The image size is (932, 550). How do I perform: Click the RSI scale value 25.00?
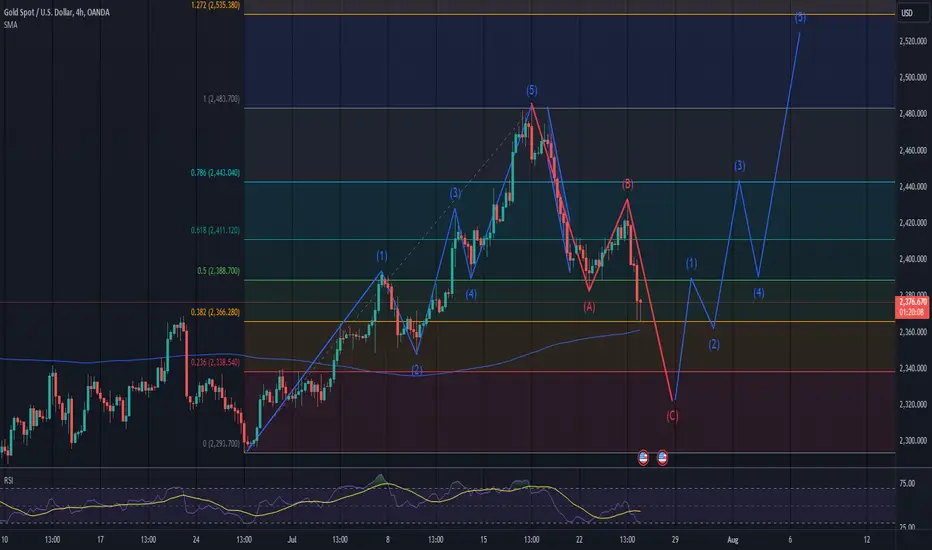907,527
